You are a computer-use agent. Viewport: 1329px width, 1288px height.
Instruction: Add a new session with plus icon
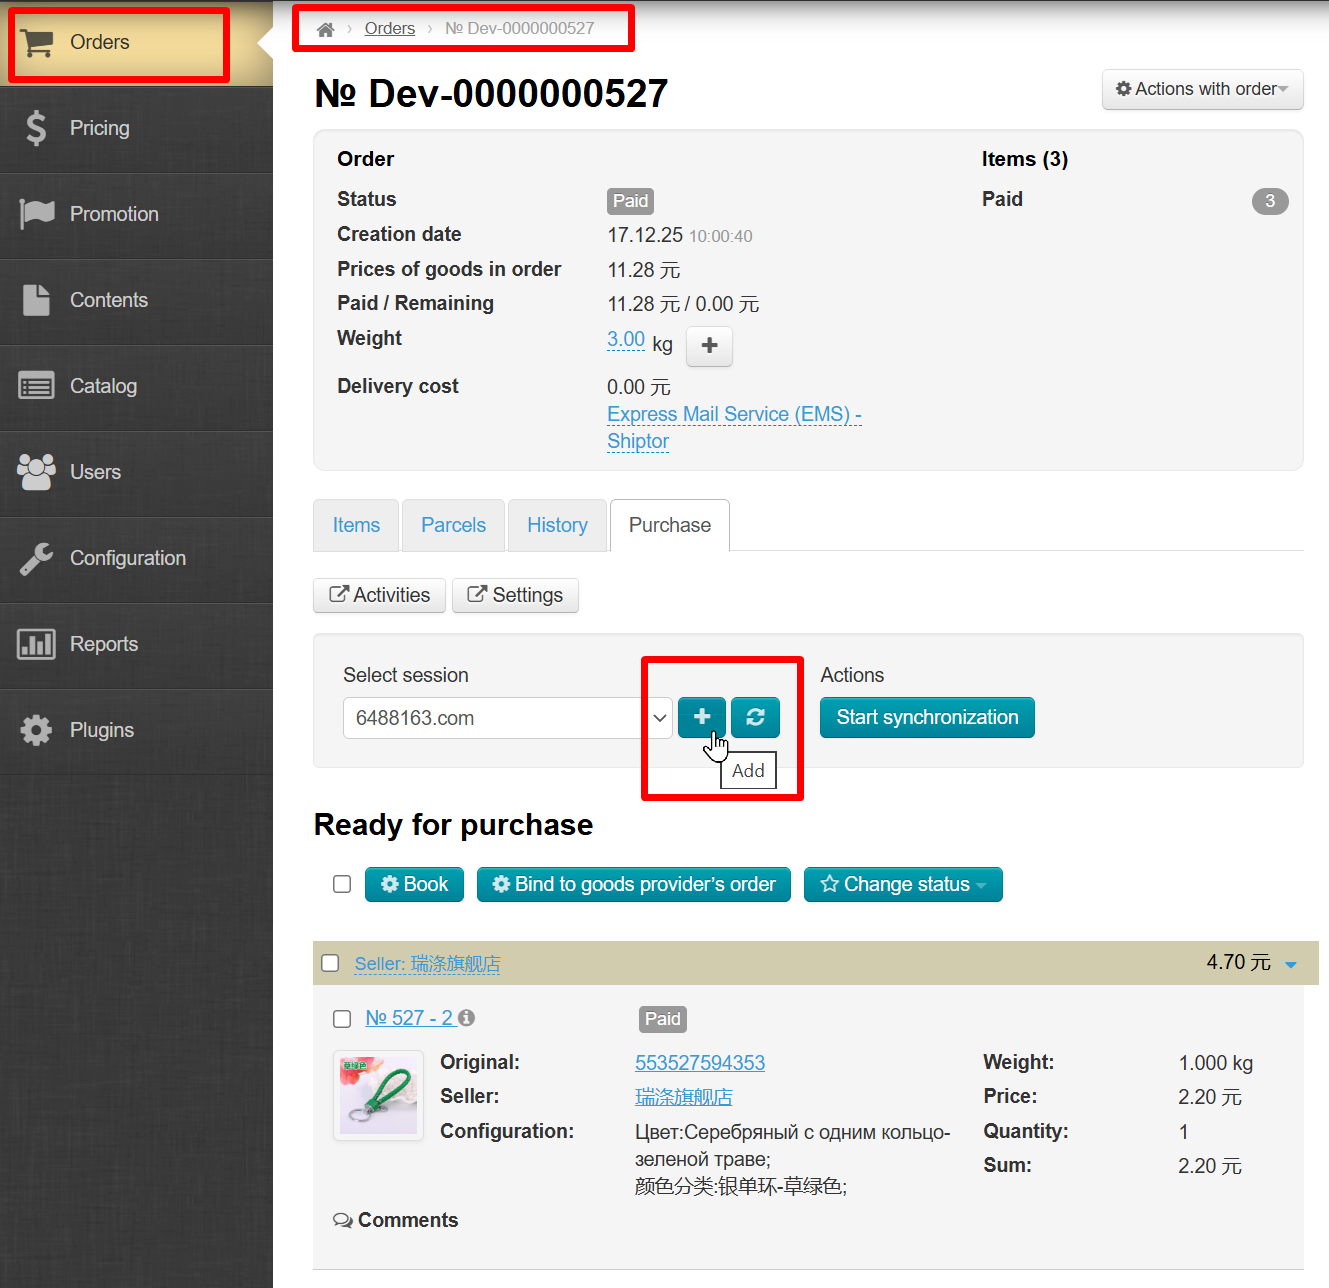point(702,717)
